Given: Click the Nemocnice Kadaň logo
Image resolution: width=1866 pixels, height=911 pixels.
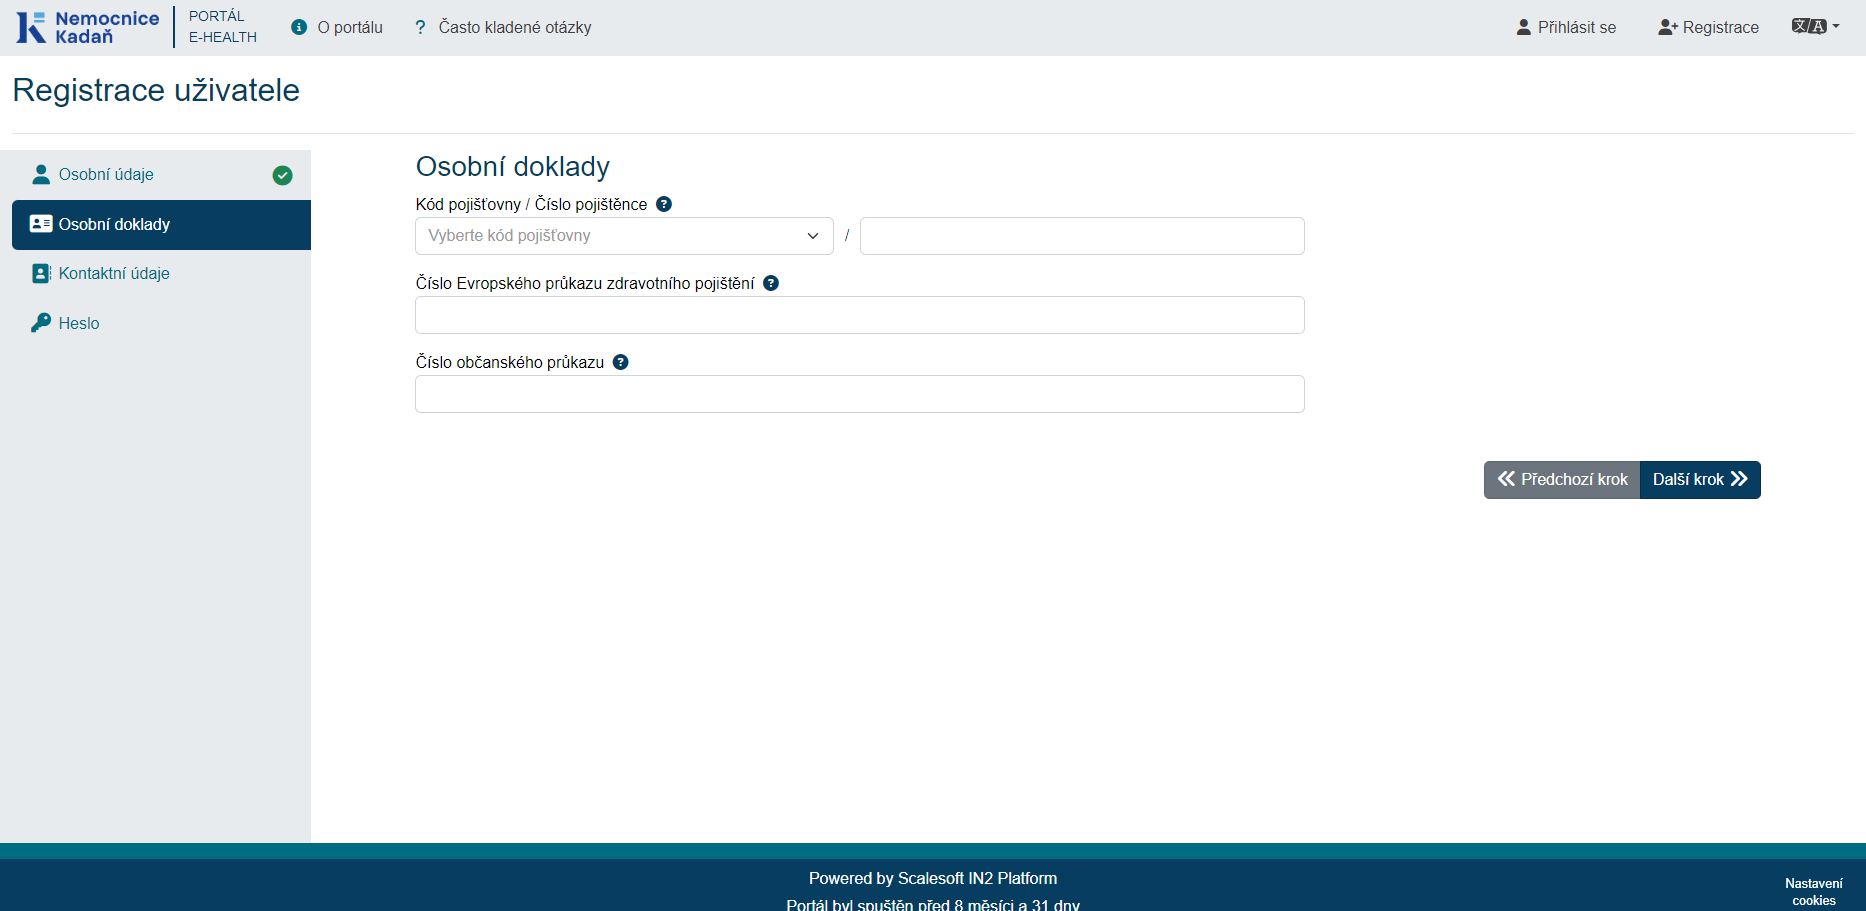Looking at the screenshot, I should (x=88, y=27).
